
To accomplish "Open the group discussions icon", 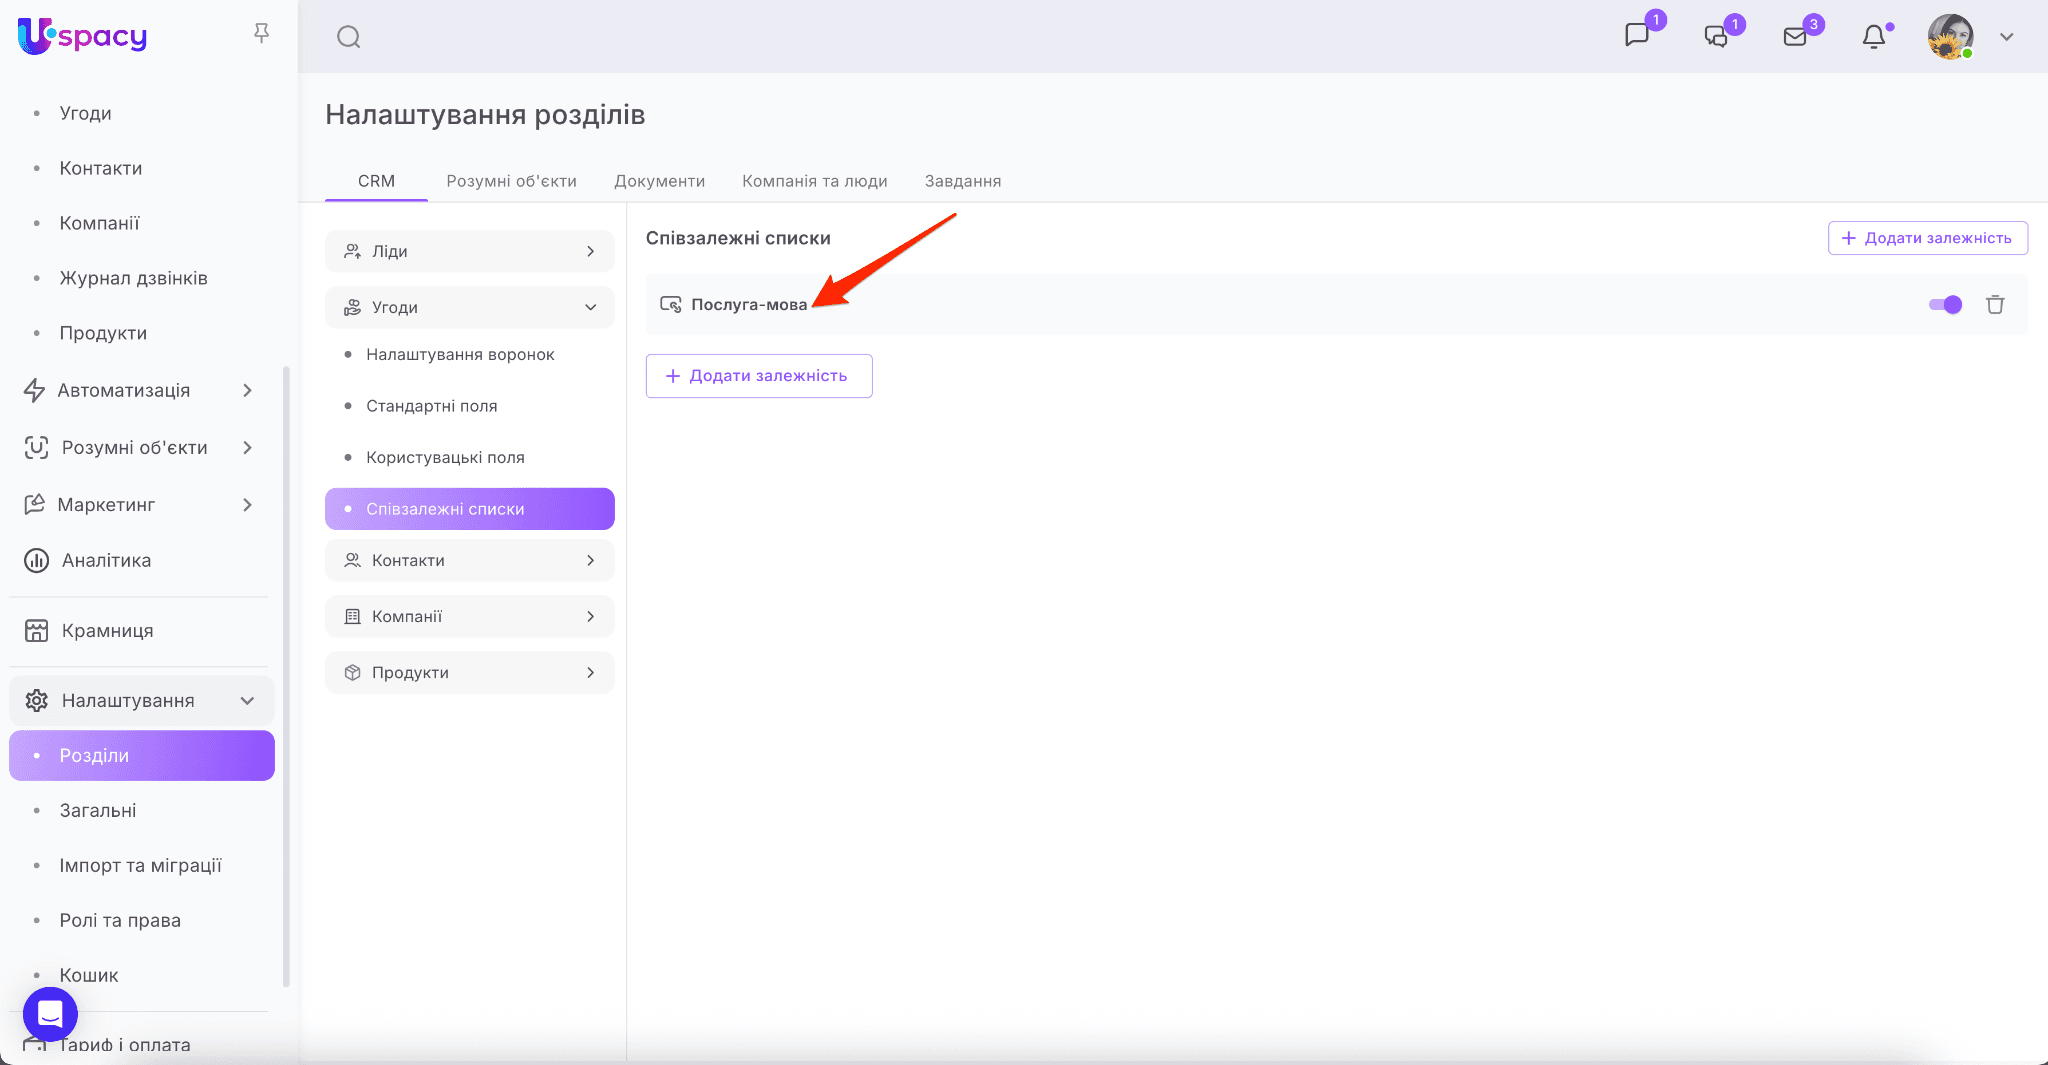I will click(1715, 37).
